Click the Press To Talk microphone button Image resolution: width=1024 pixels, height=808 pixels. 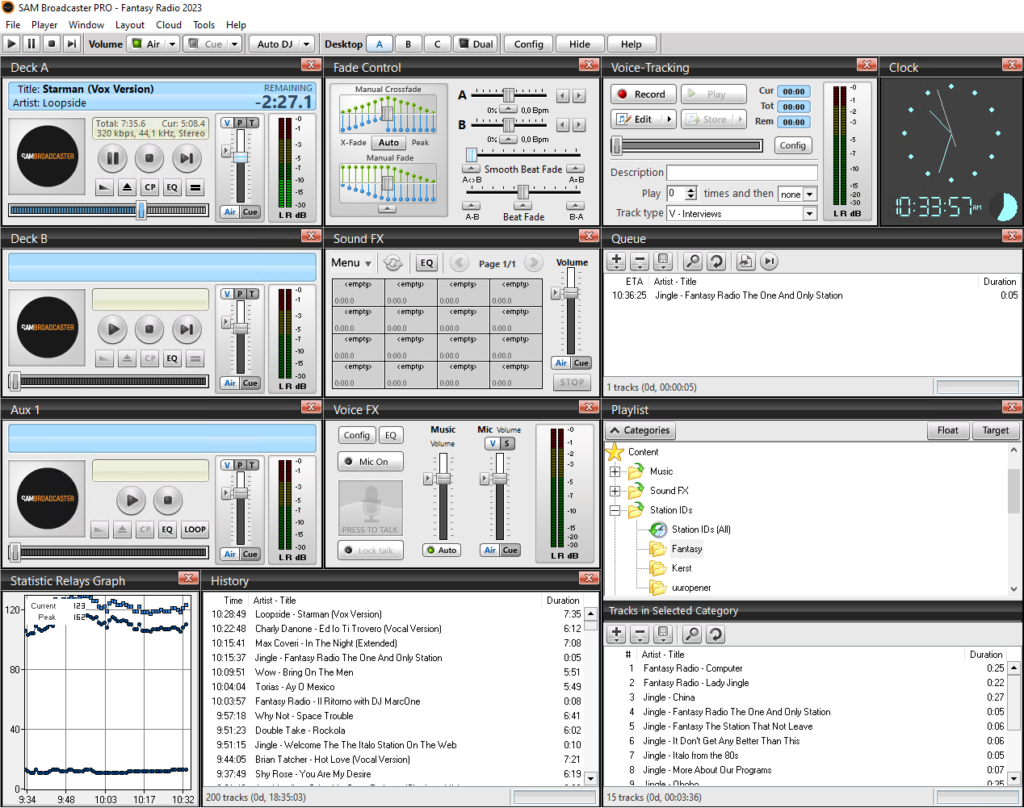(x=370, y=508)
